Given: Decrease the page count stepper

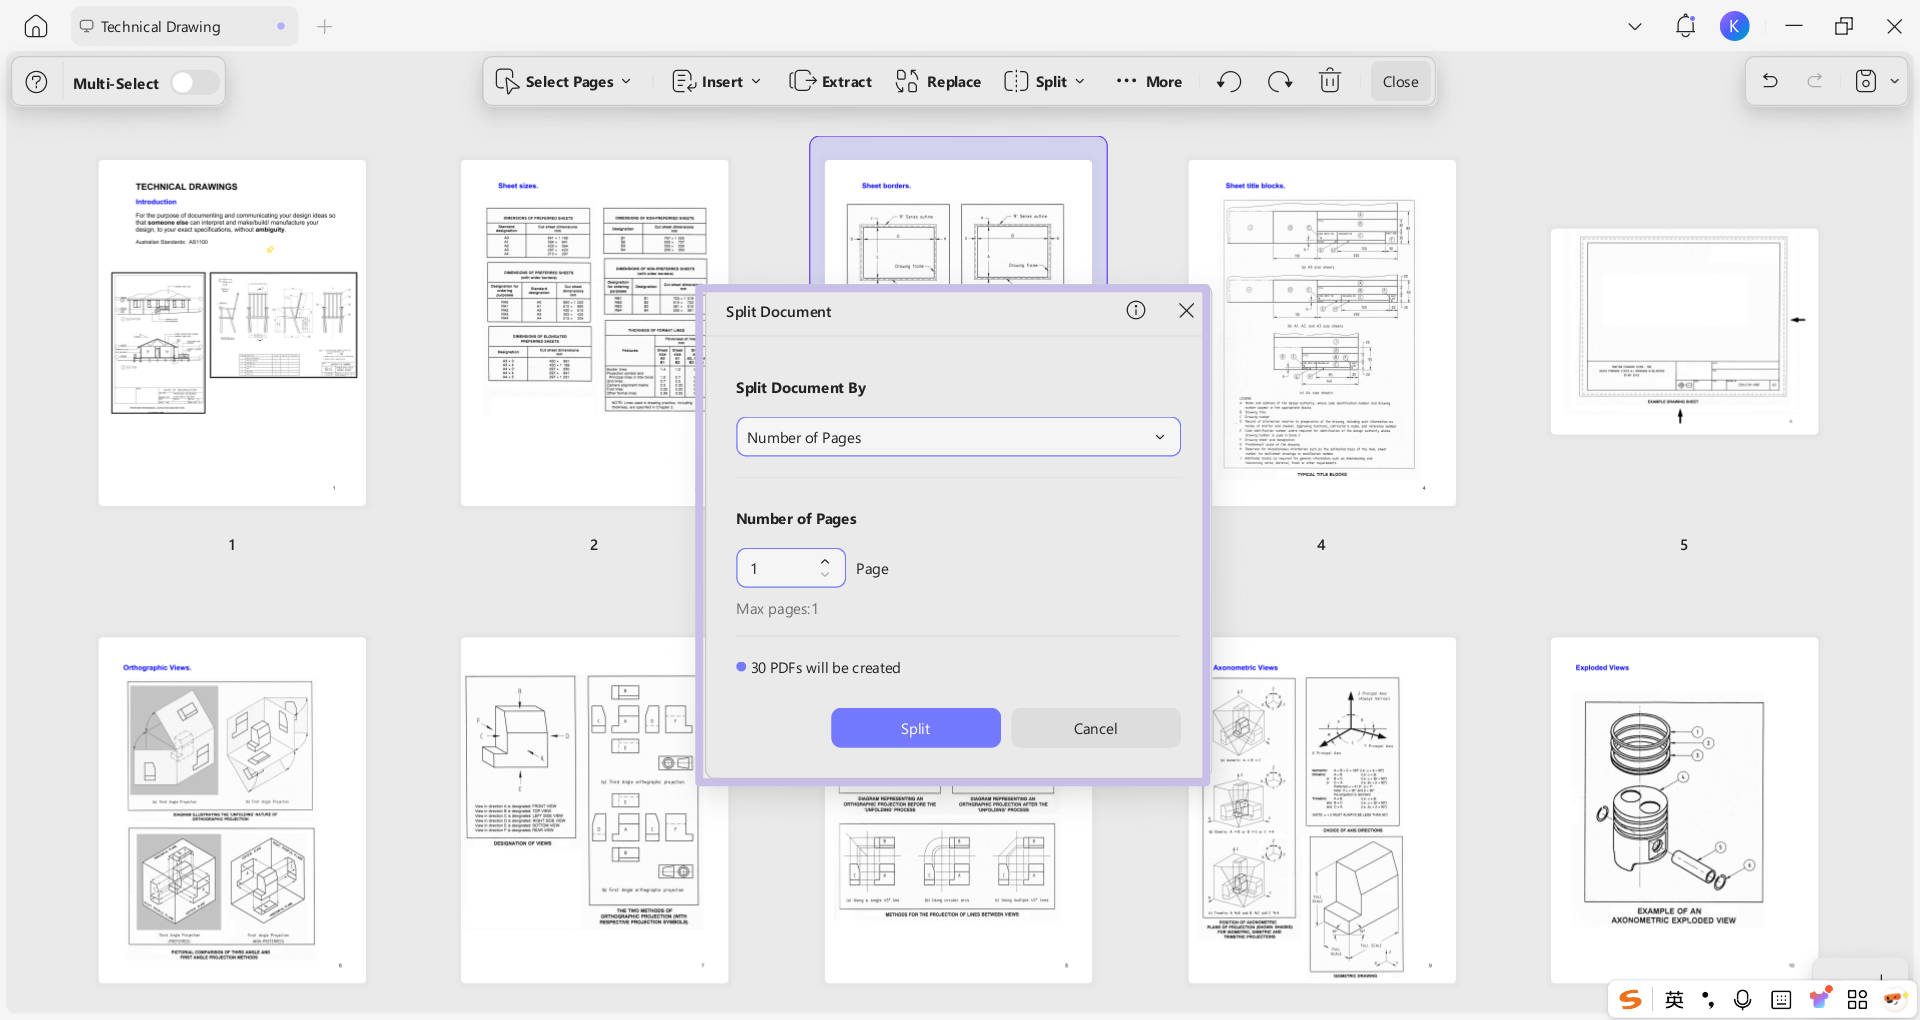Looking at the screenshot, I should [825, 575].
